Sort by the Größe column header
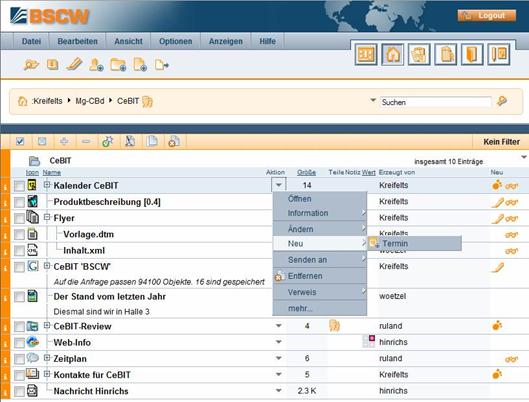Viewport: 529px width, 402px height. click(x=306, y=173)
